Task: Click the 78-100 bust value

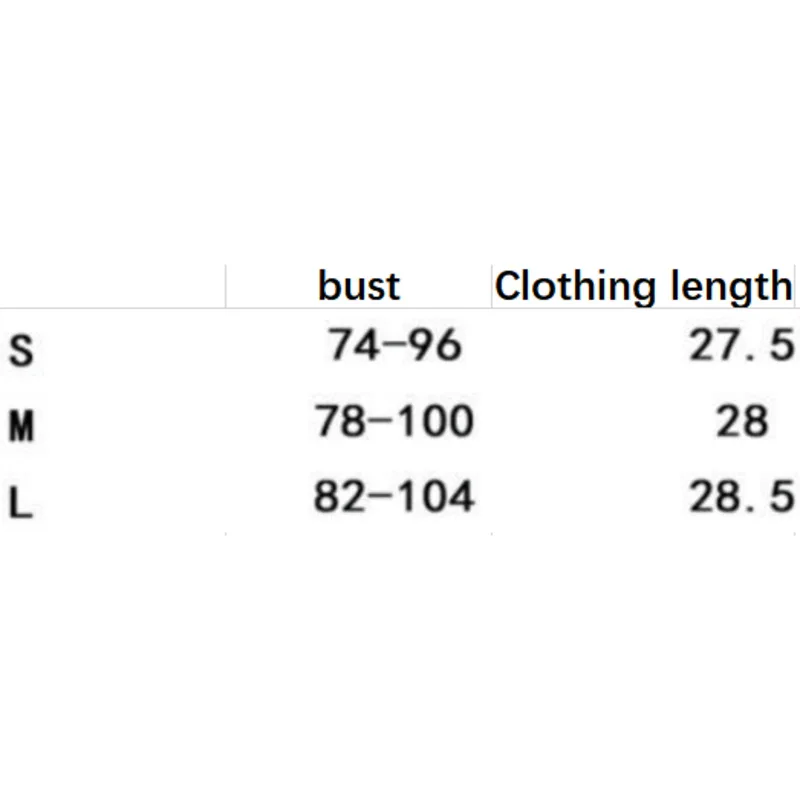Action: click(394, 421)
